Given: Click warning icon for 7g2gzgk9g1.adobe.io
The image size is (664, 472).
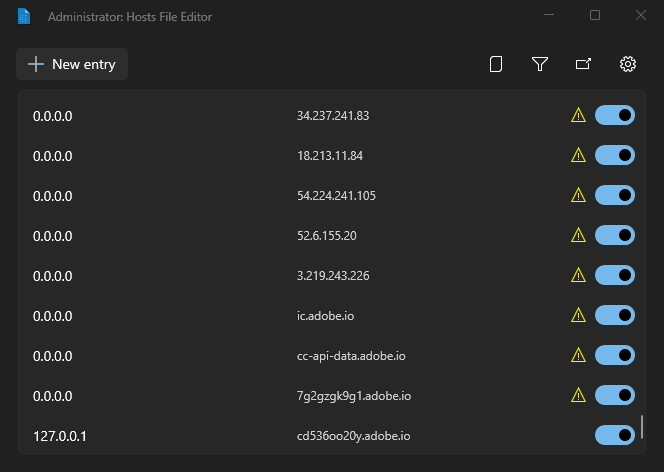Looking at the screenshot, I should [578, 395].
